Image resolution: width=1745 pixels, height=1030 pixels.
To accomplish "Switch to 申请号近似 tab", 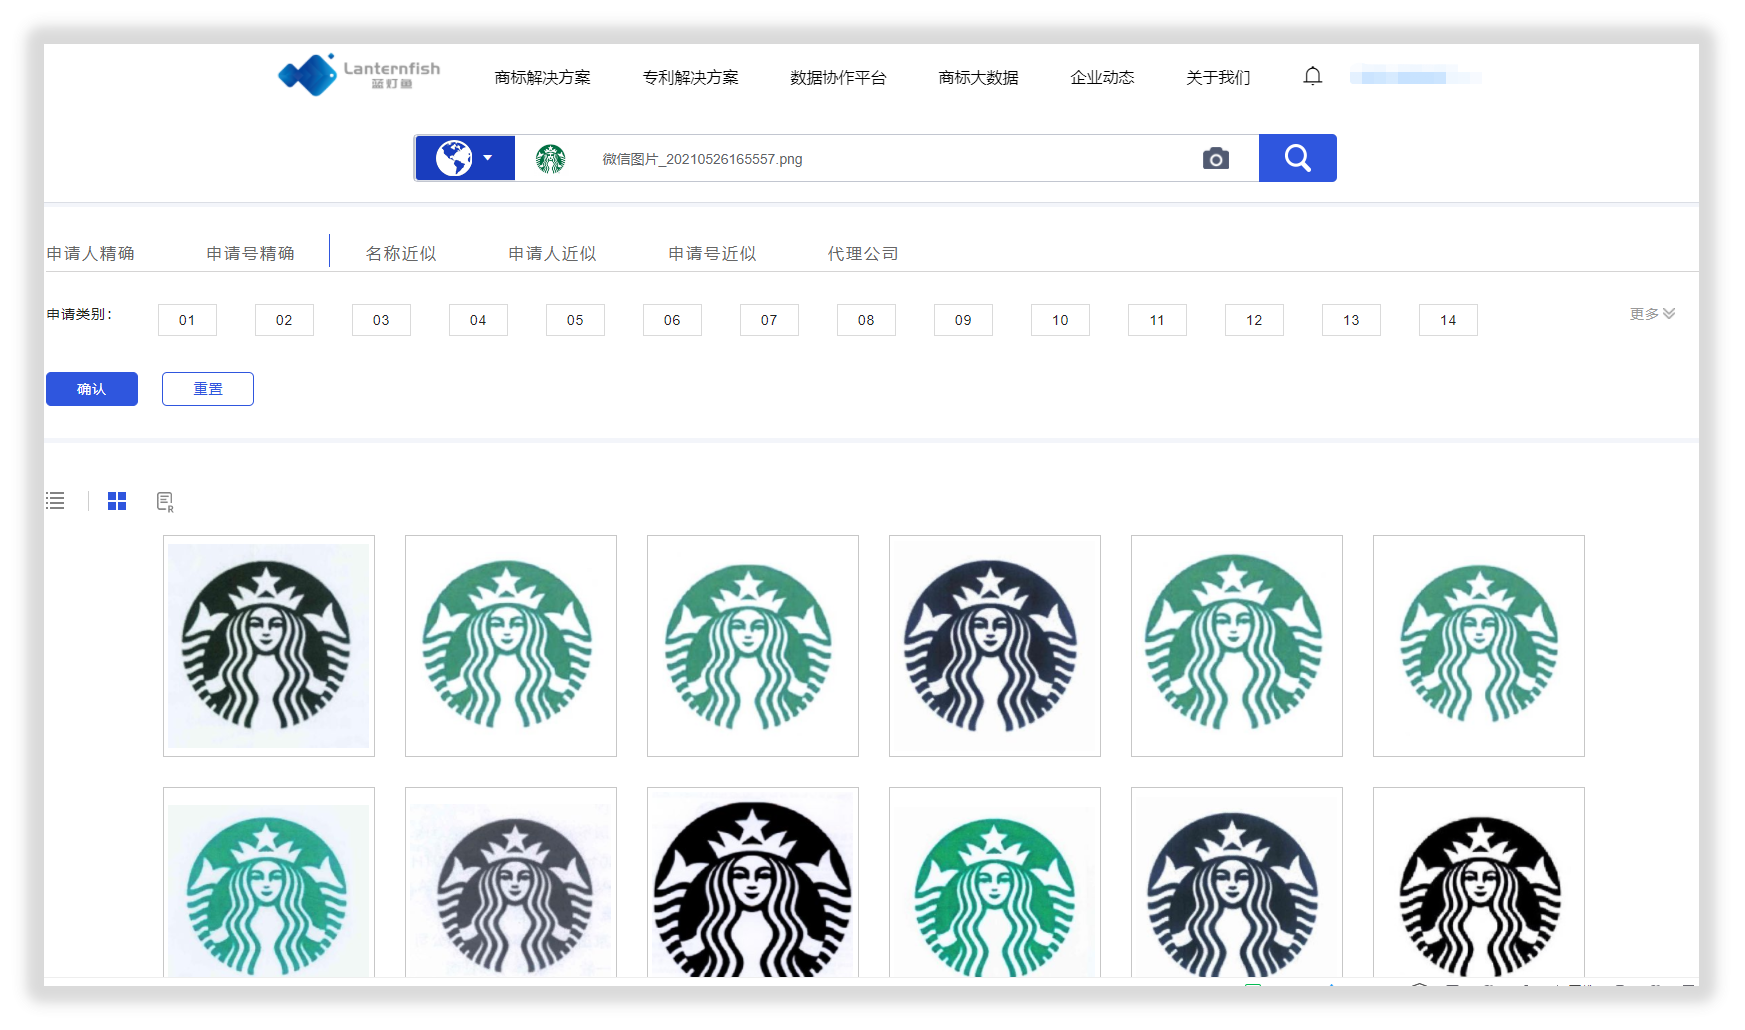I will tap(712, 254).
